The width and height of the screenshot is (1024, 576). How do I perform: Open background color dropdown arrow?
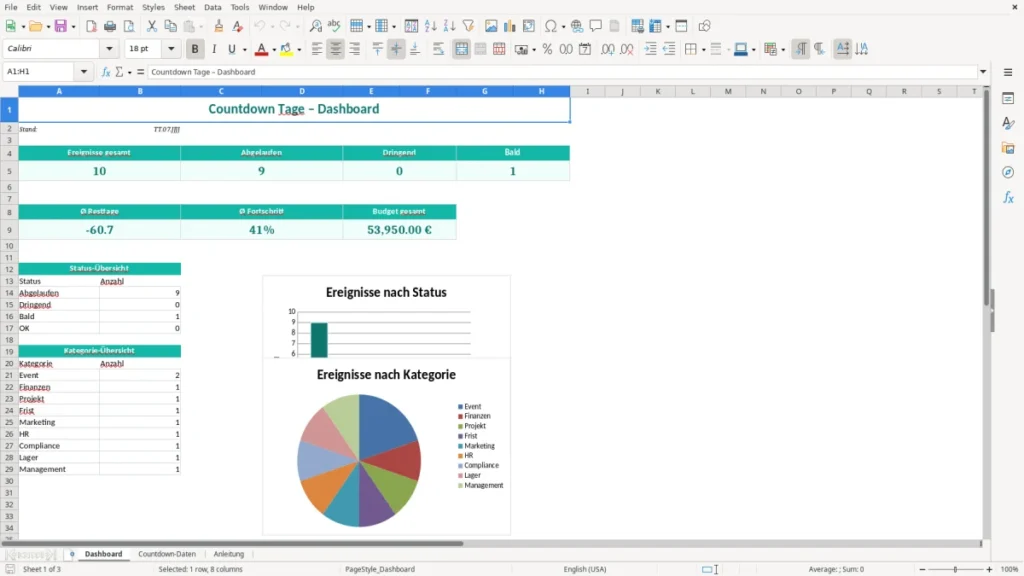click(299, 50)
